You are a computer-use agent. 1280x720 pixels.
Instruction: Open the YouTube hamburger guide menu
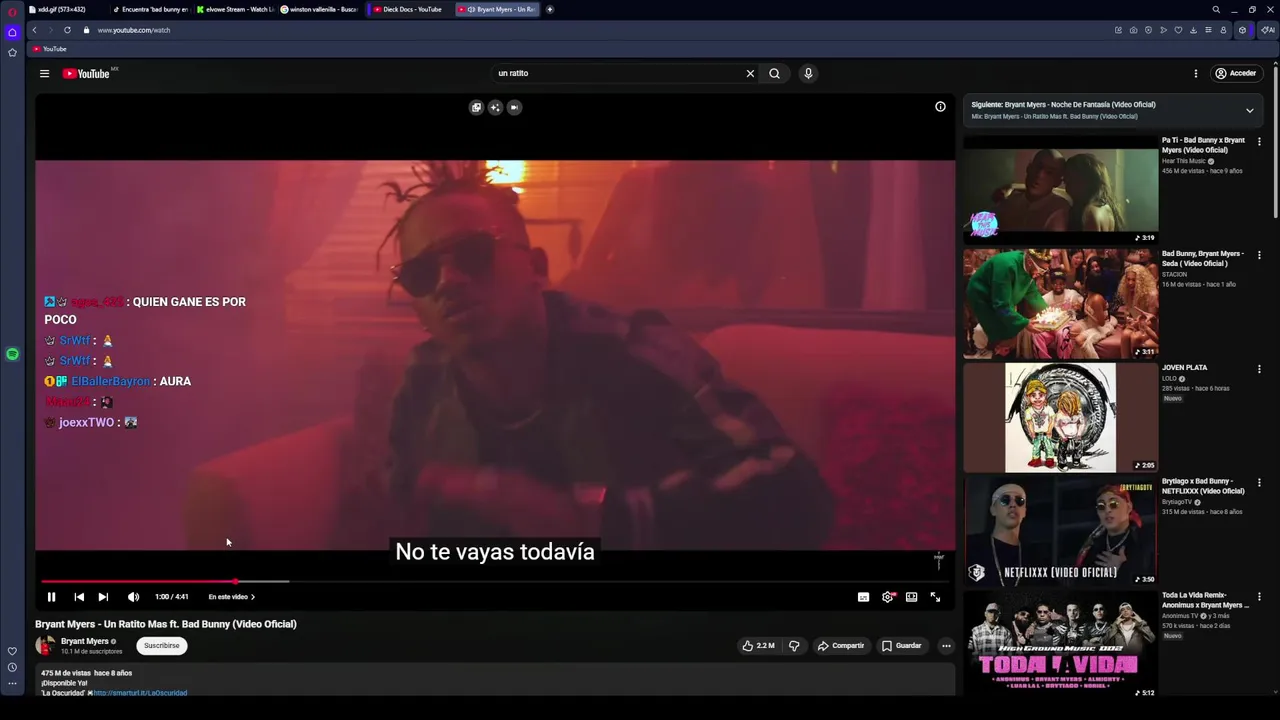coord(44,73)
